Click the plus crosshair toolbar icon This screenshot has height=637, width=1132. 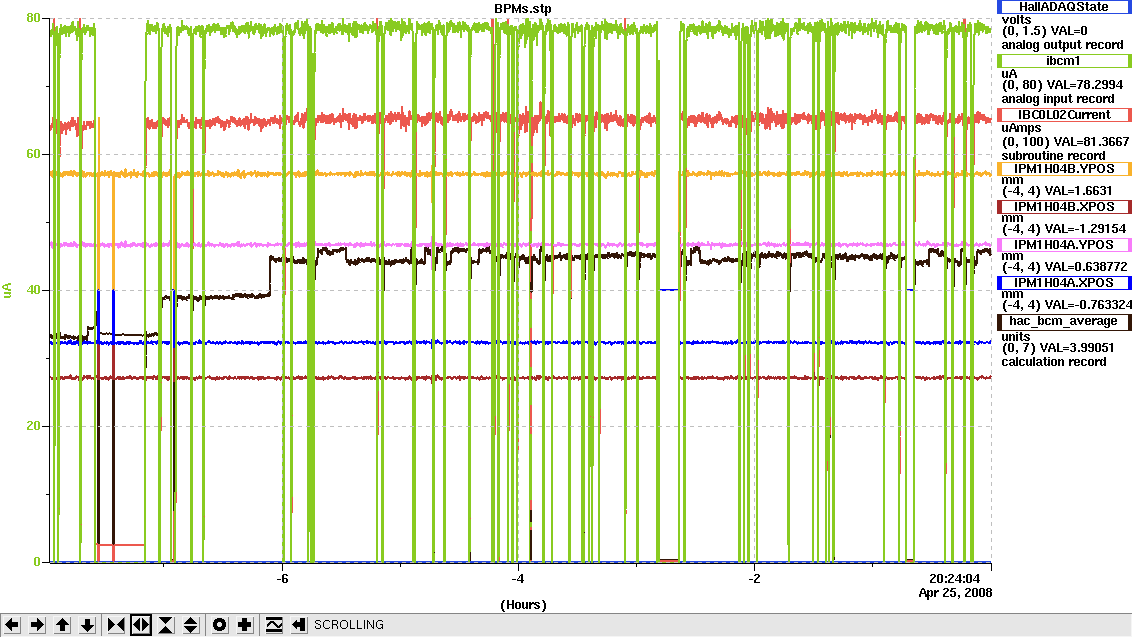coord(245,625)
